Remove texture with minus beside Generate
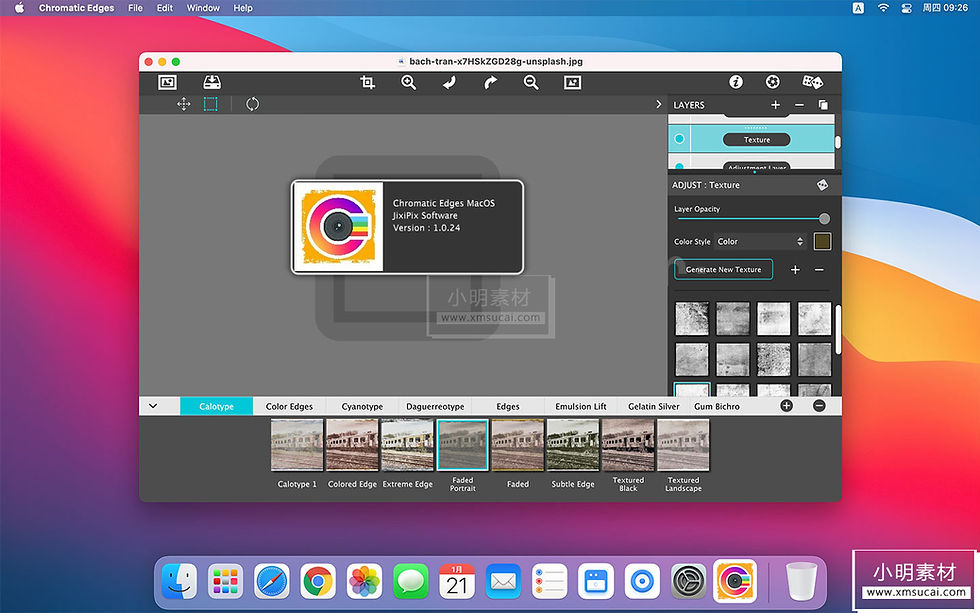The image size is (980, 613). coord(819,270)
